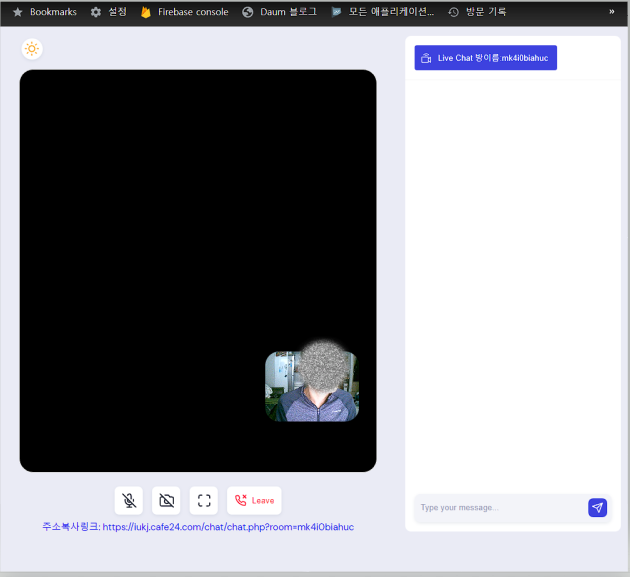The image size is (630, 577).
Task: Send the chat message
Action: (597, 507)
